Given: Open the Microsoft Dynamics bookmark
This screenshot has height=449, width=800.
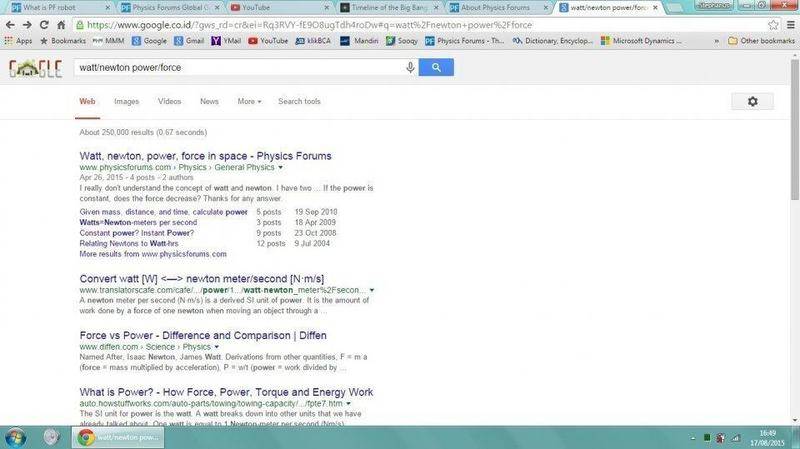Looking at the screenshot, I should point(641,41).
